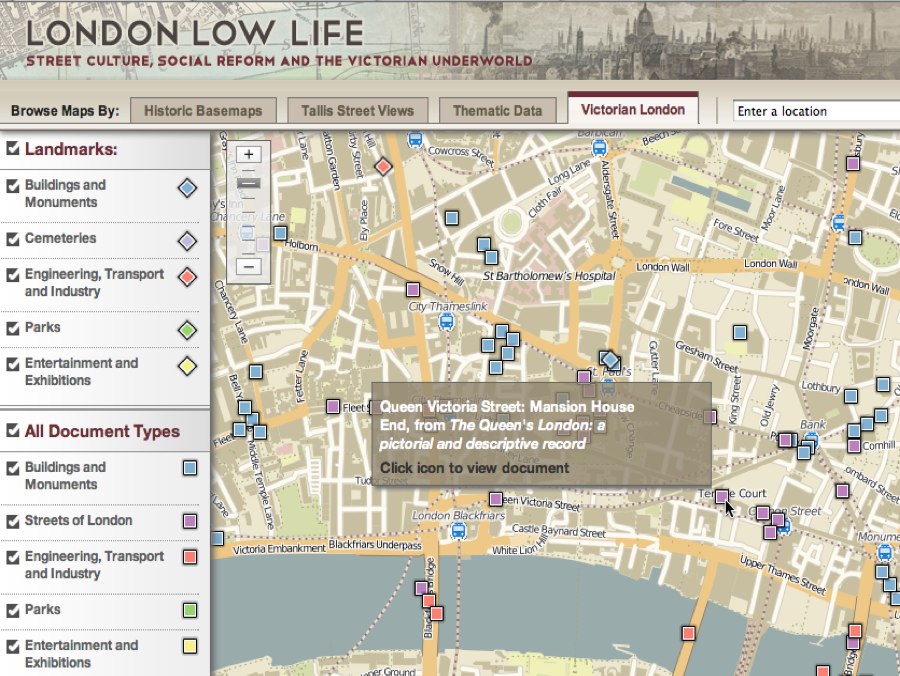Click purple marker on Queen Victoria Street

click(496, 499)
